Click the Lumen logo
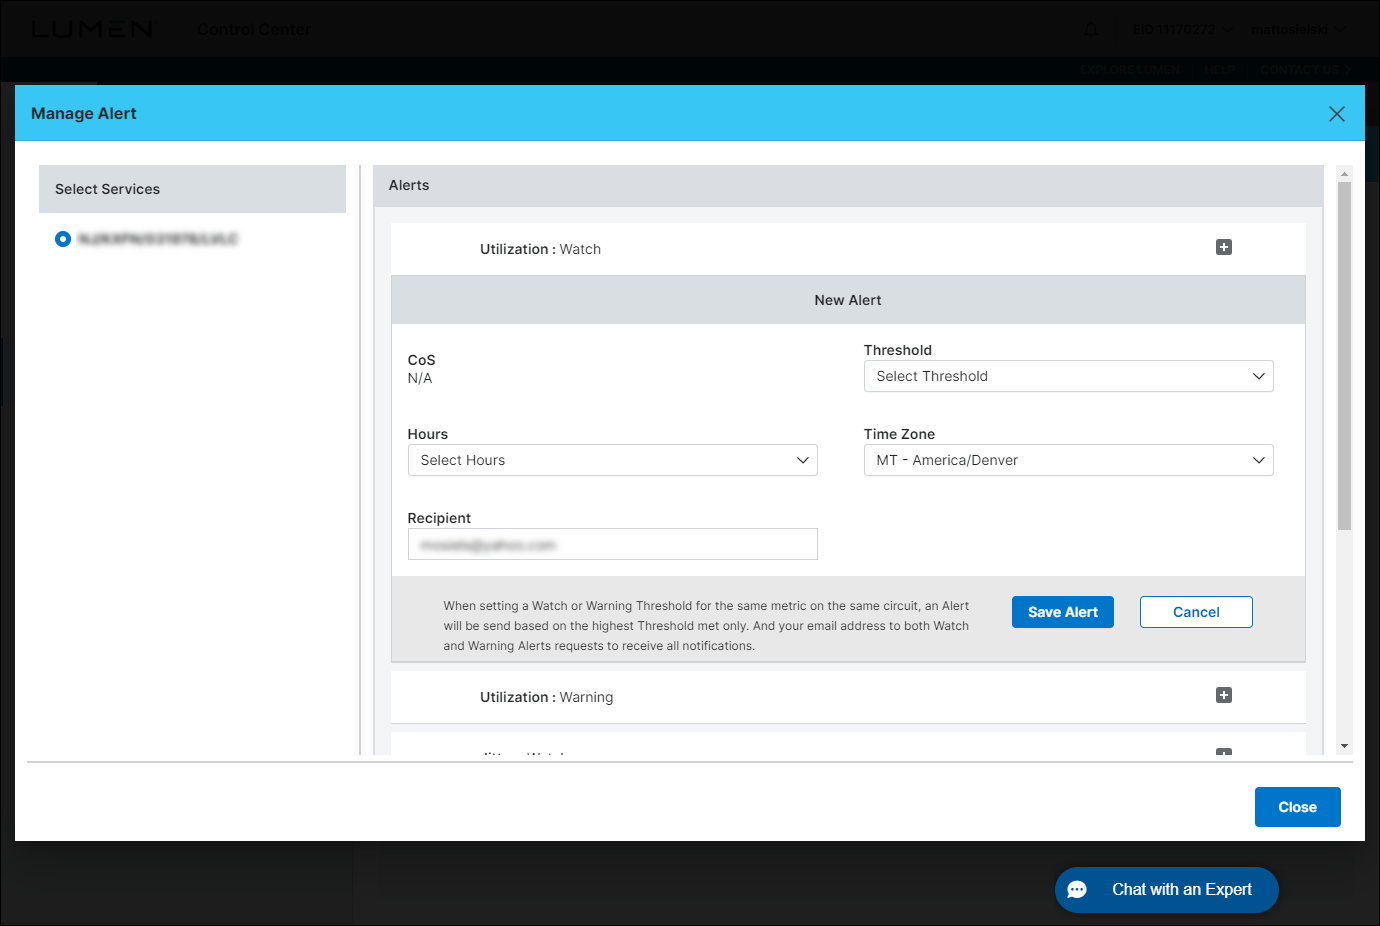This screenshot has width=1380, height=926. [92, 30]
